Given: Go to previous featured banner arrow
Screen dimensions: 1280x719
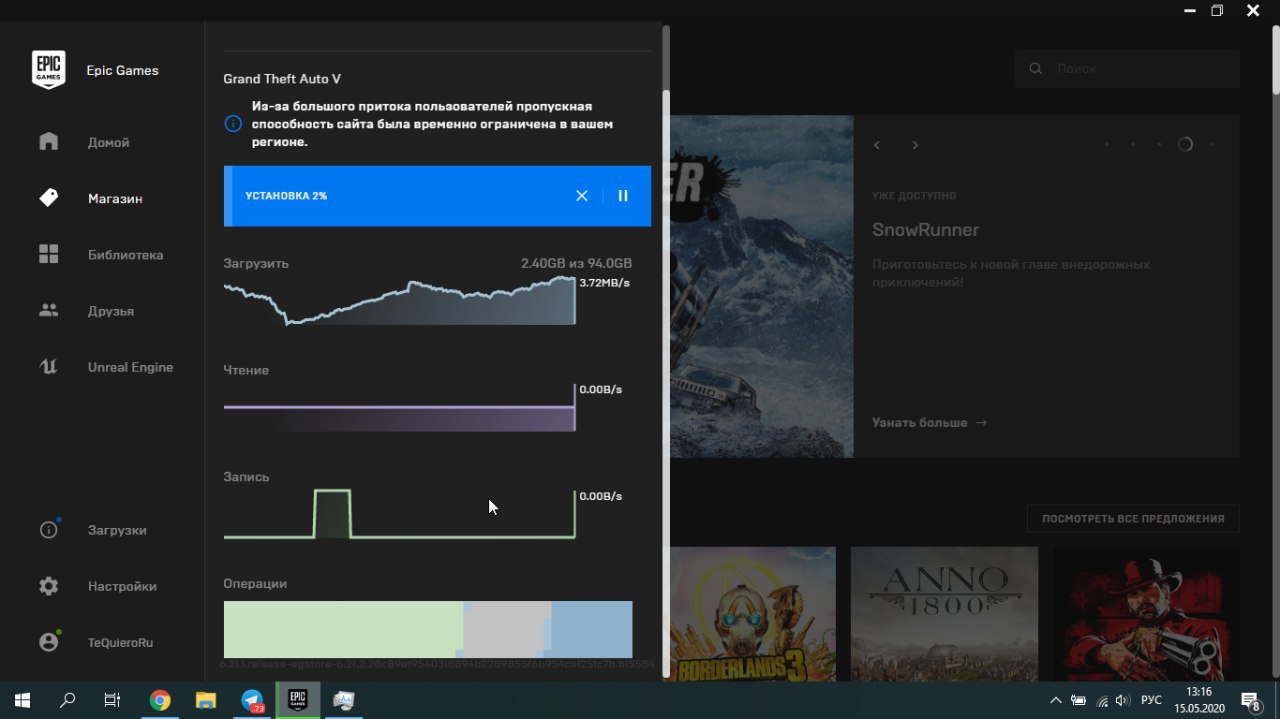Looking at the screenshot, I should click(x=877, y=145).
